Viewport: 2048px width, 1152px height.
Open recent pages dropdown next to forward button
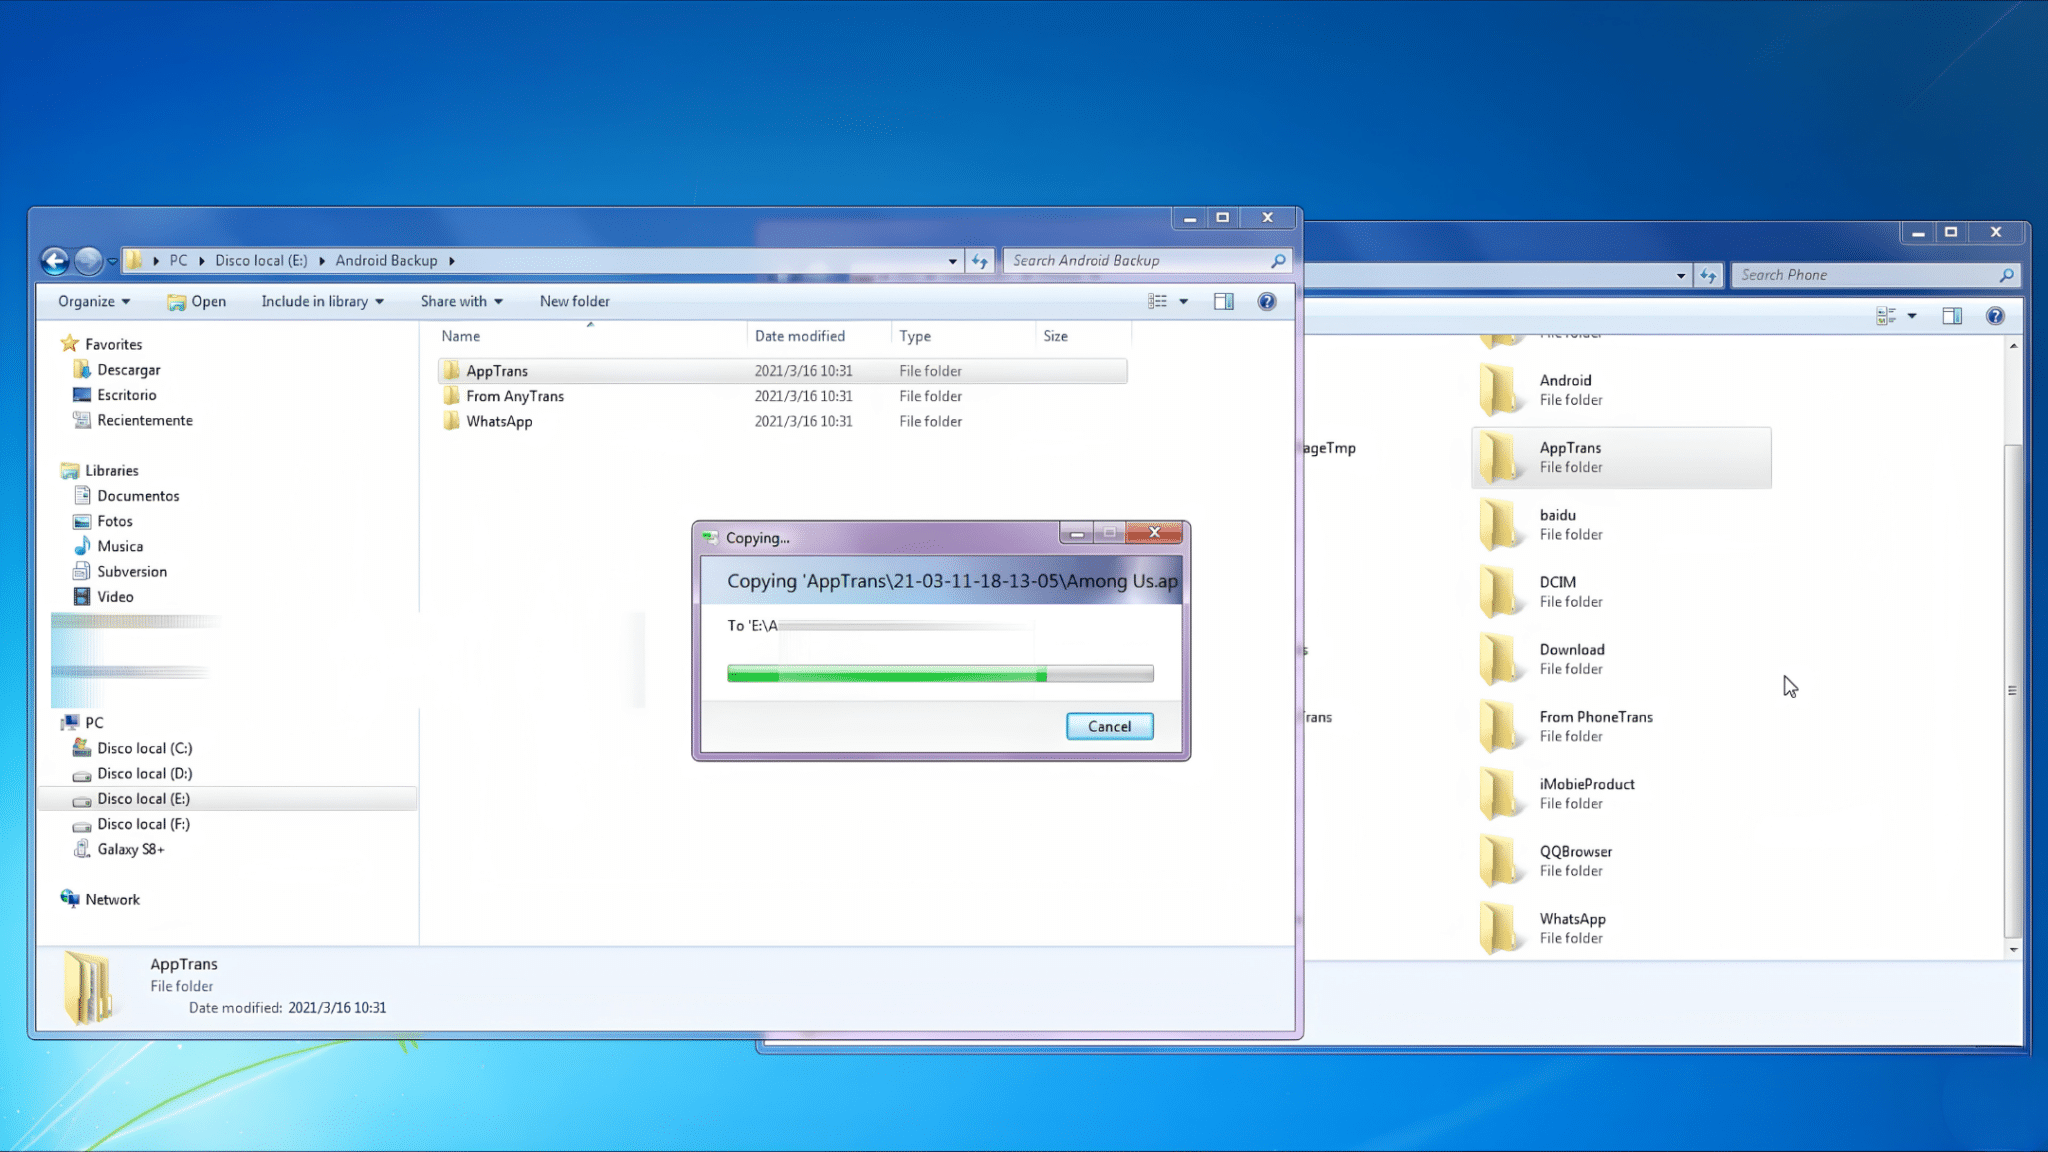(x=112, y=261)
